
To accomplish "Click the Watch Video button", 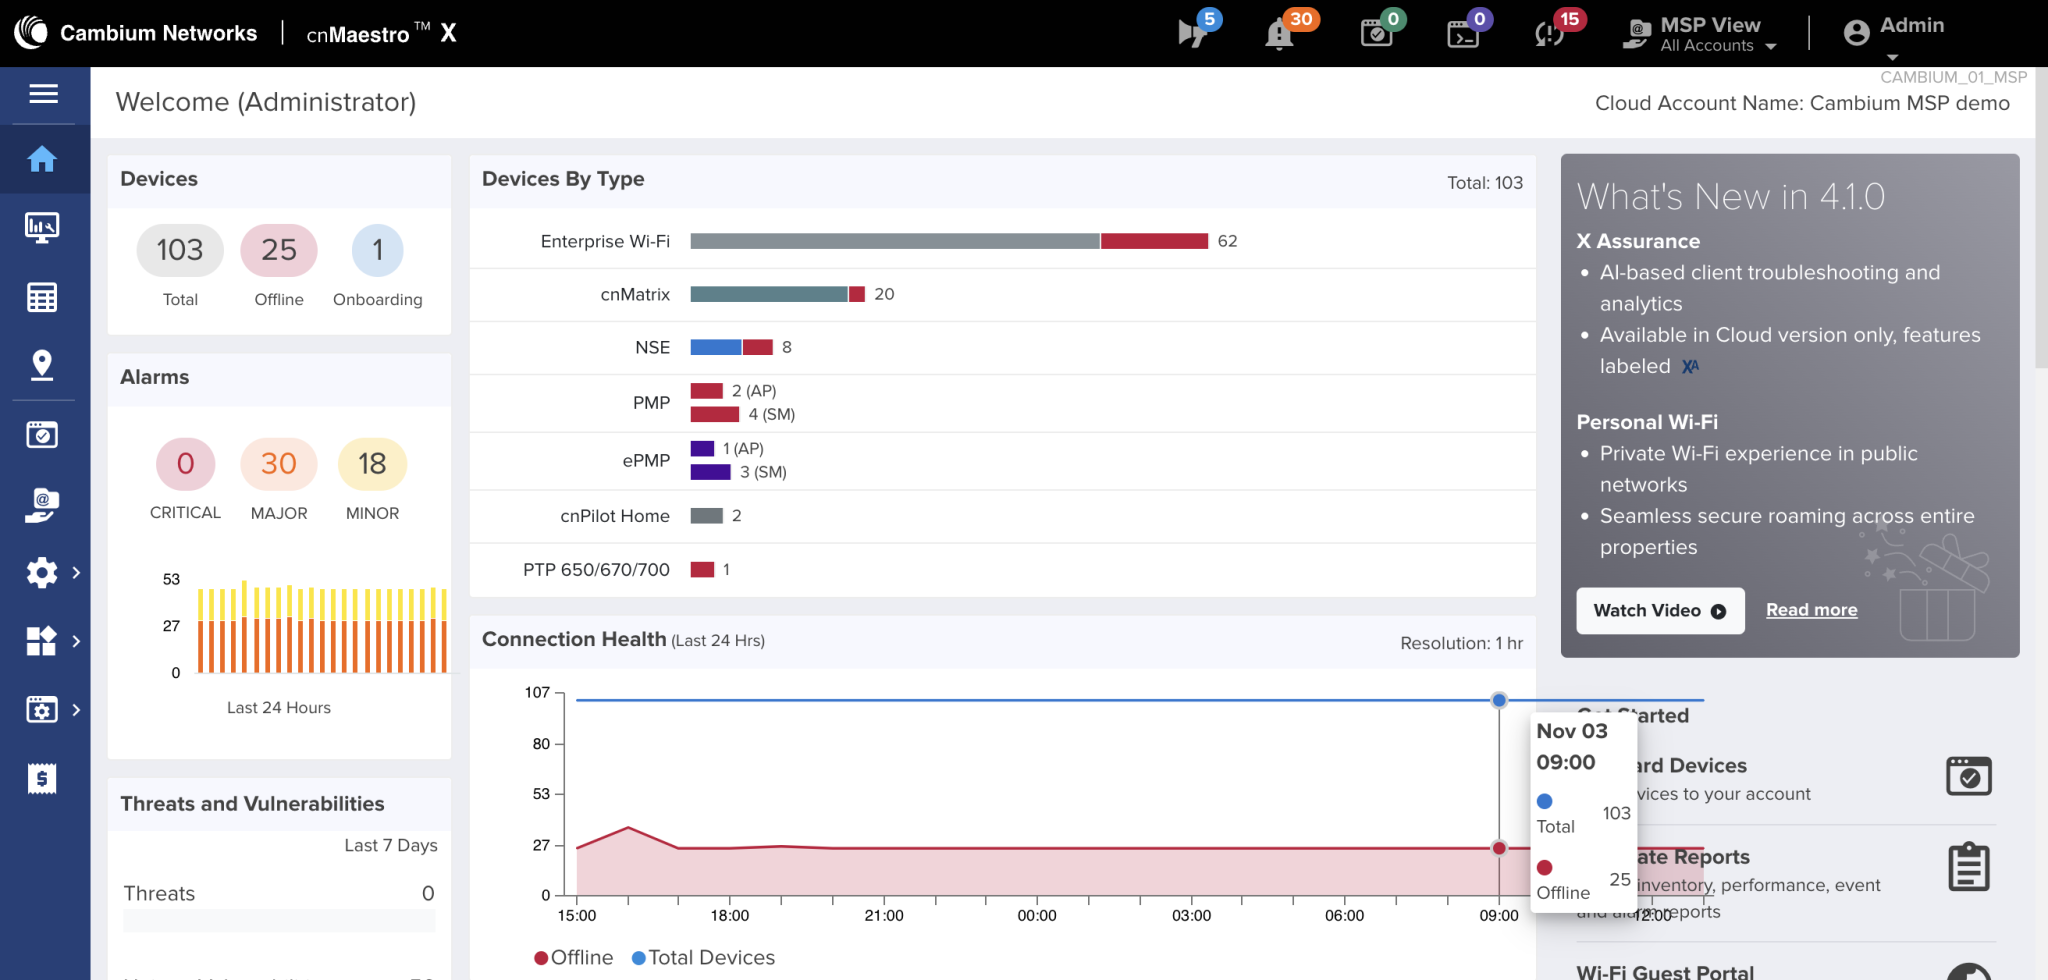I will (1659, 610).
